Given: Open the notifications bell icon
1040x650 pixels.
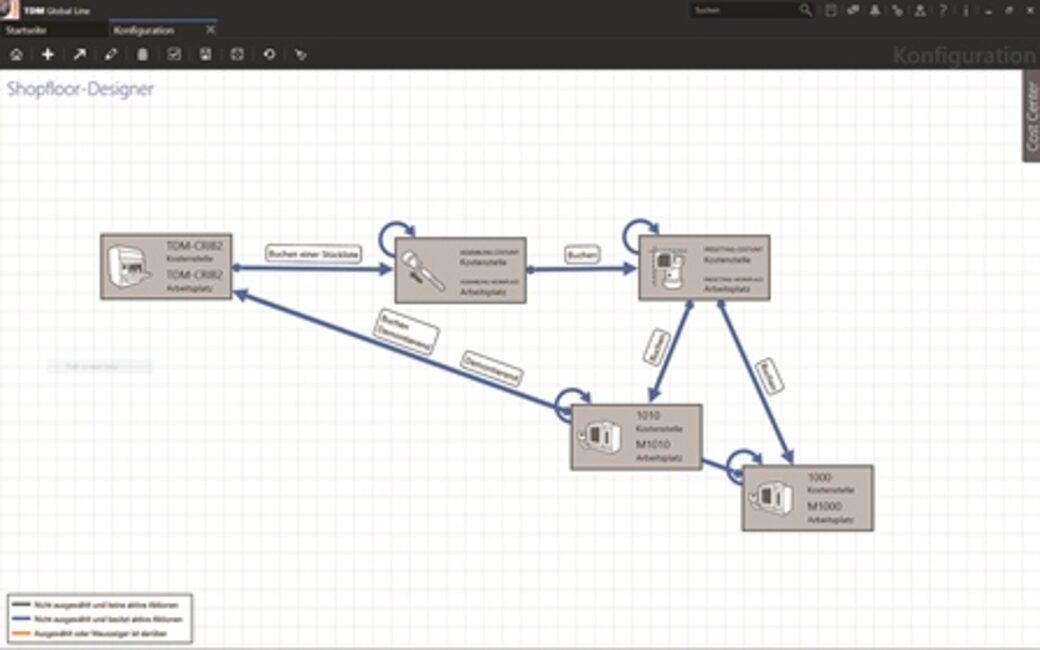Looking at the screenshot, I should point(876,10).
